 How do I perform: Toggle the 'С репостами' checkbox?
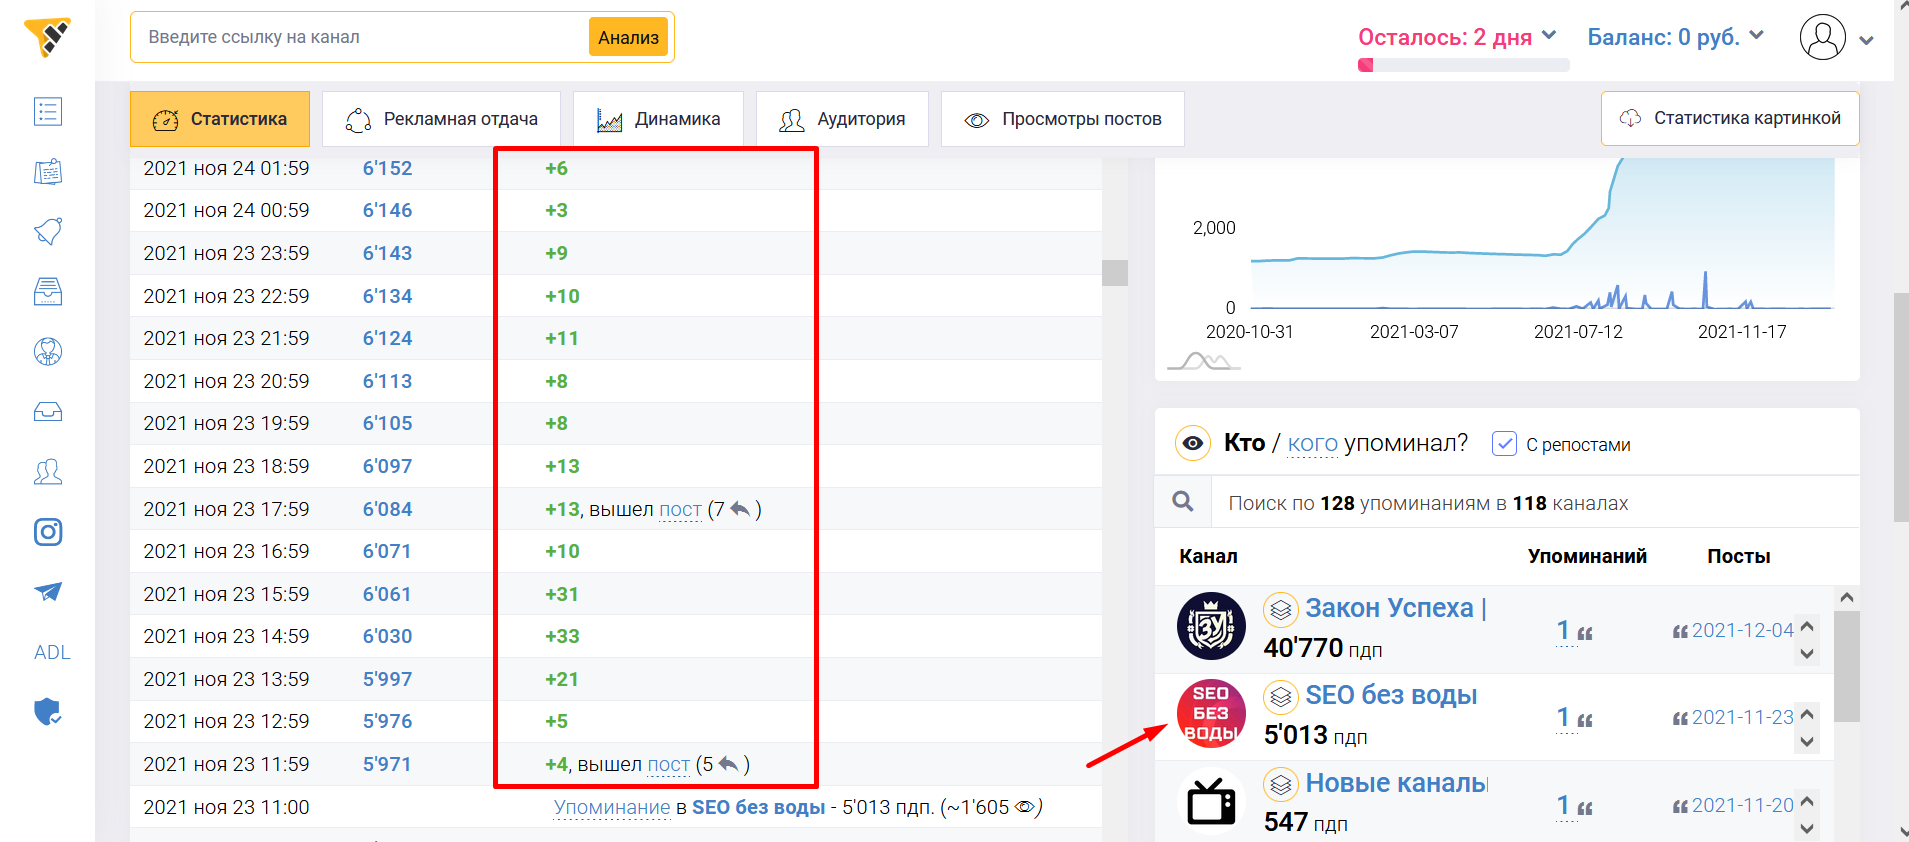tap(1504, 444)
